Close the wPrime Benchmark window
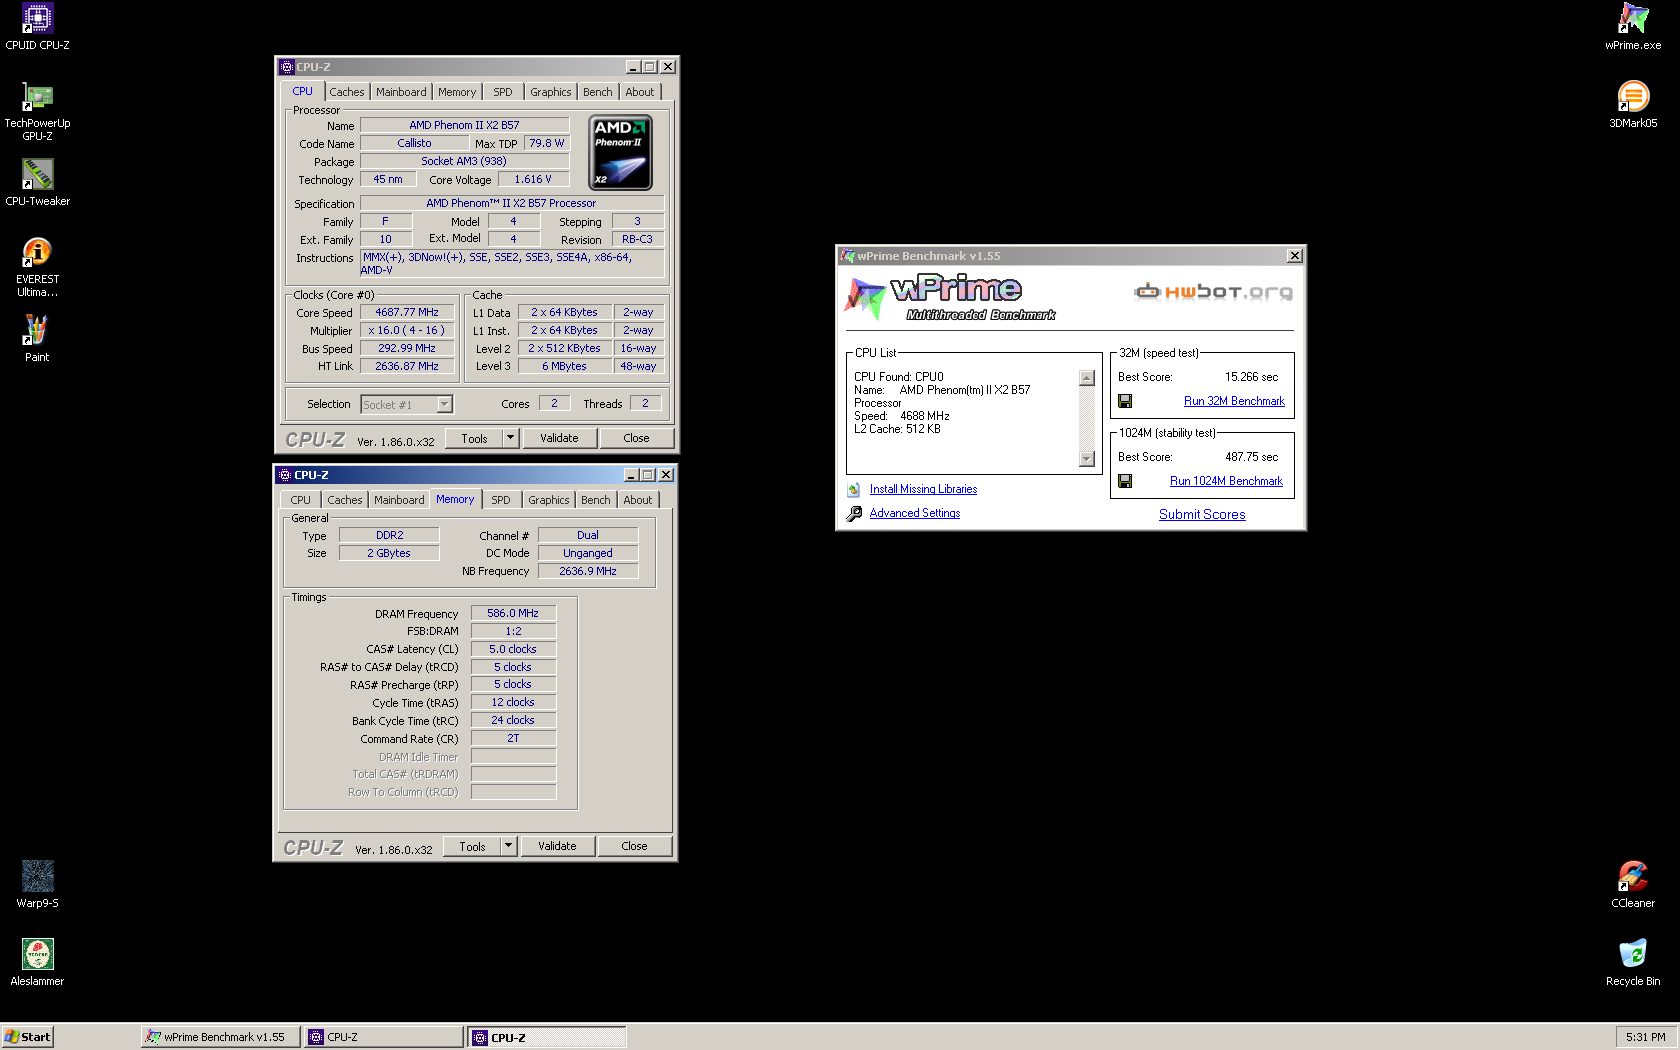Screen dimensions: 1680x1050 (1295, 256)
